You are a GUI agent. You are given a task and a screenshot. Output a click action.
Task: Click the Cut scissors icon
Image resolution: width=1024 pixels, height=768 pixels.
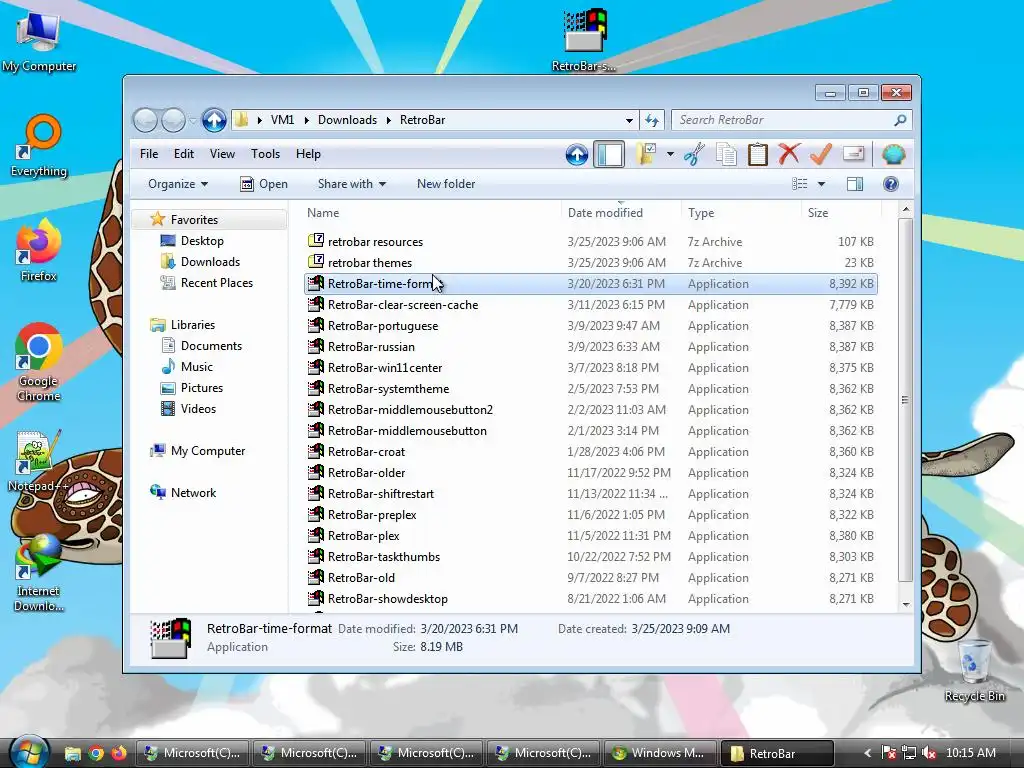tap(695, 155)
